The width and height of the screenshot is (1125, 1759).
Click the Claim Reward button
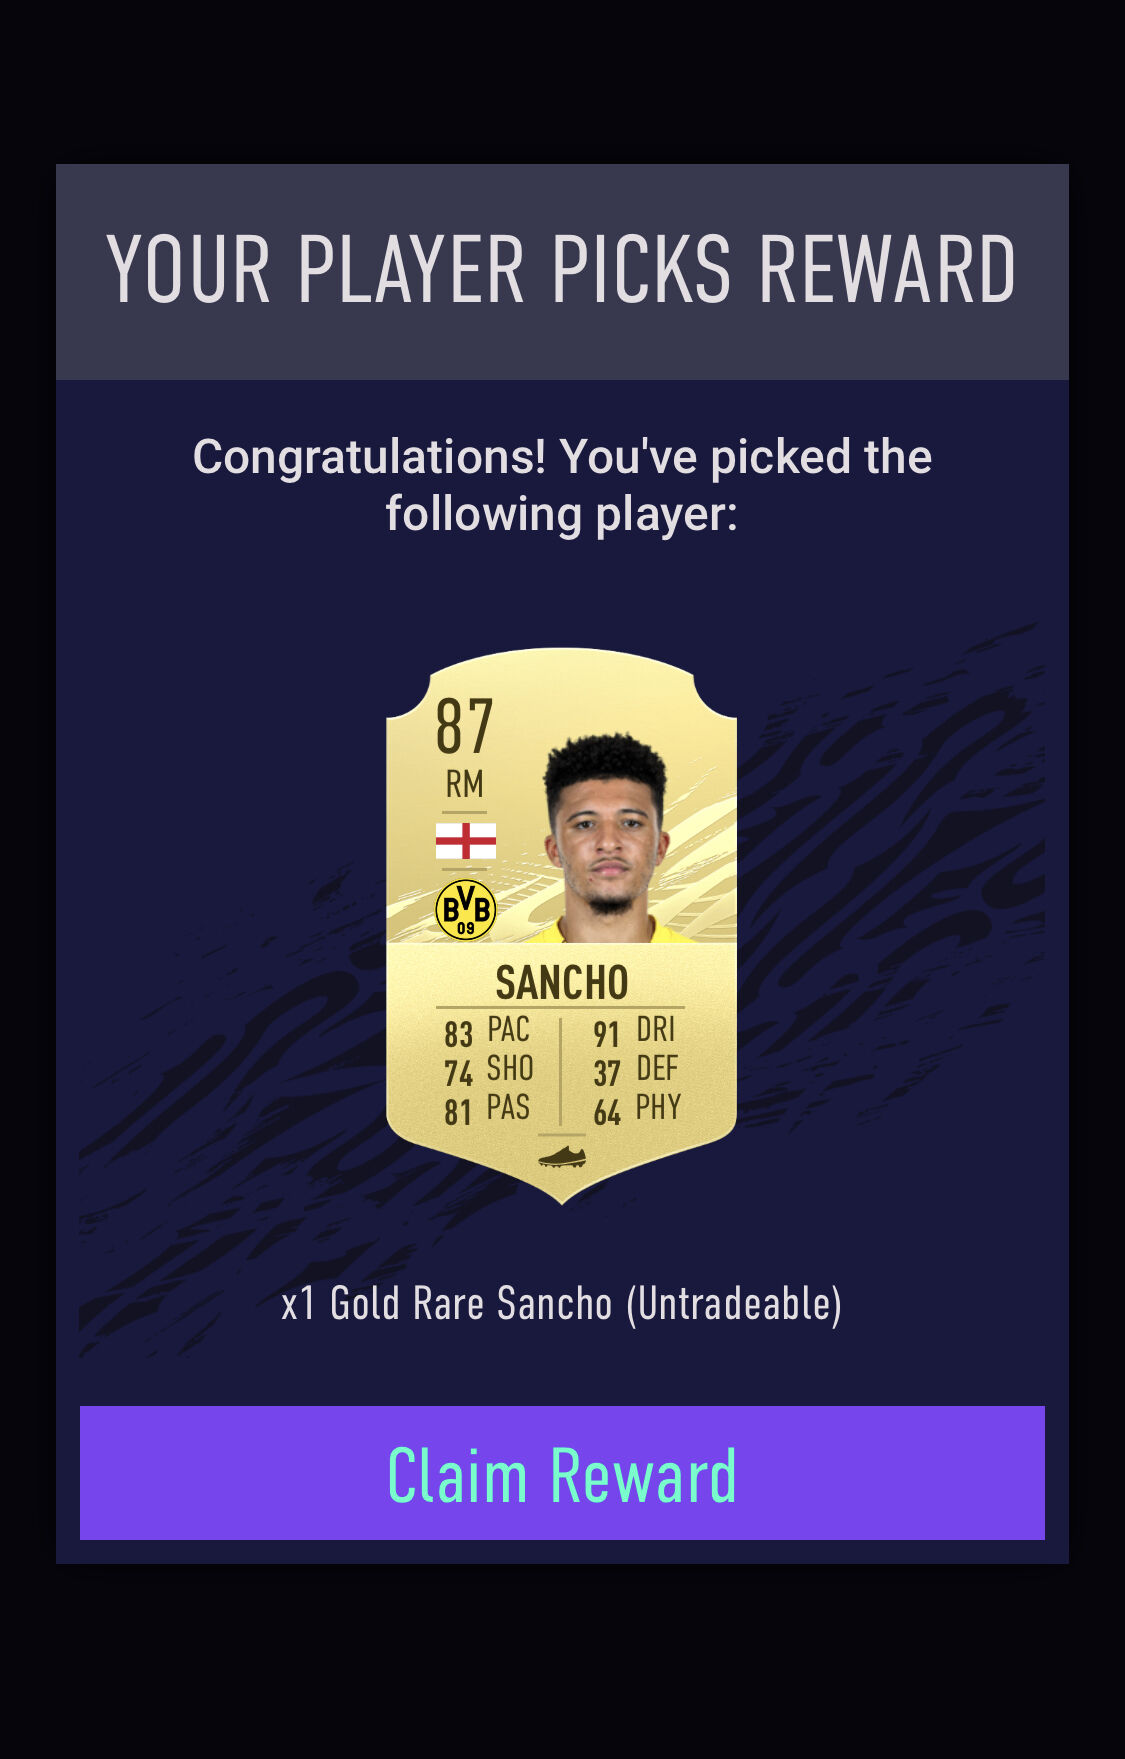(562, 1473)
